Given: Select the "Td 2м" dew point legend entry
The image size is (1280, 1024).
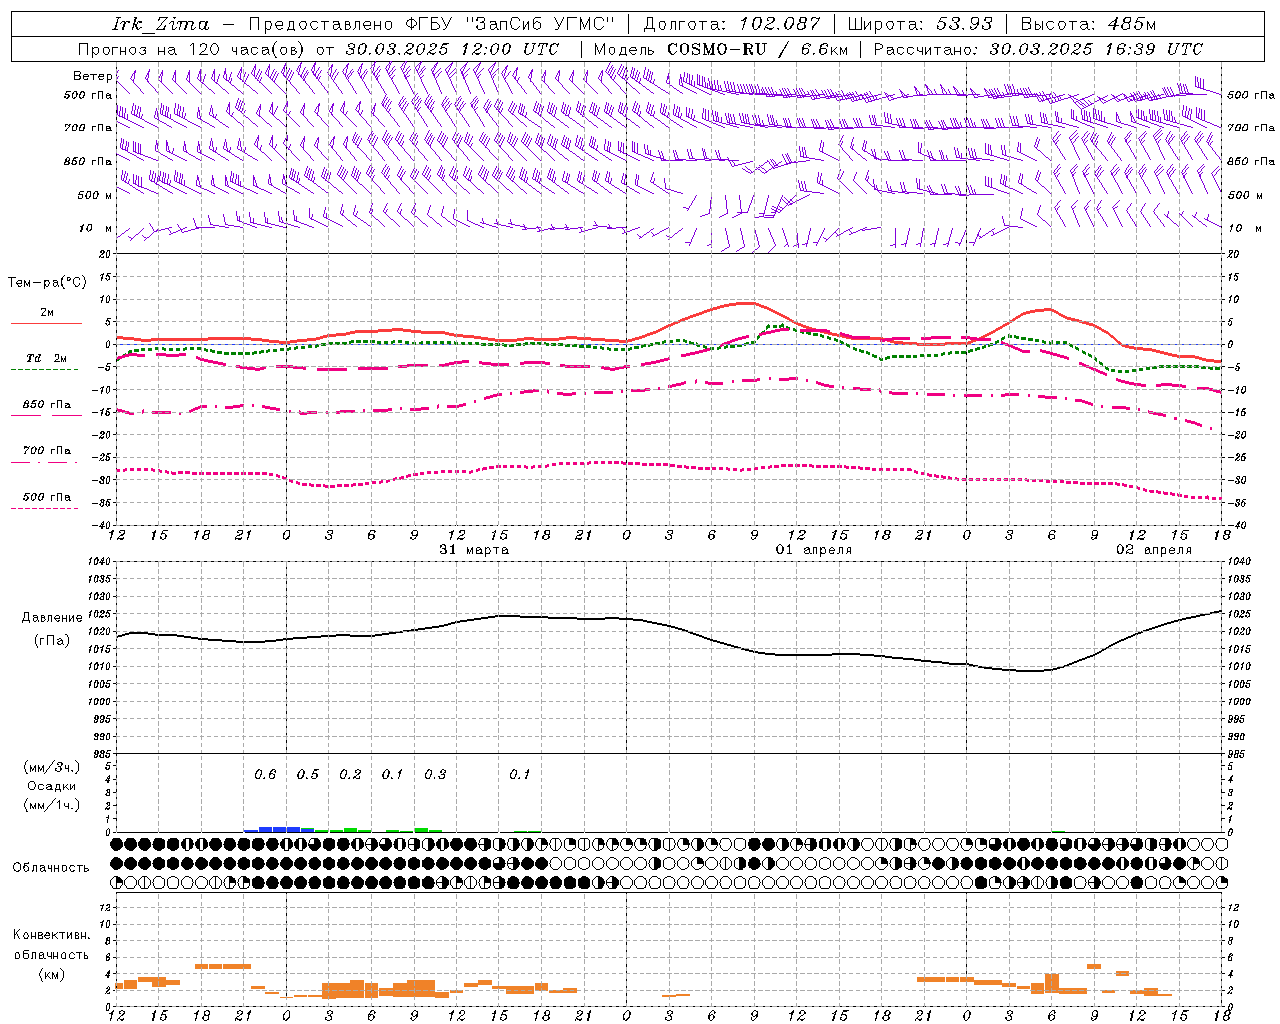Looking at the screenshot, I should tap(46, 362).
